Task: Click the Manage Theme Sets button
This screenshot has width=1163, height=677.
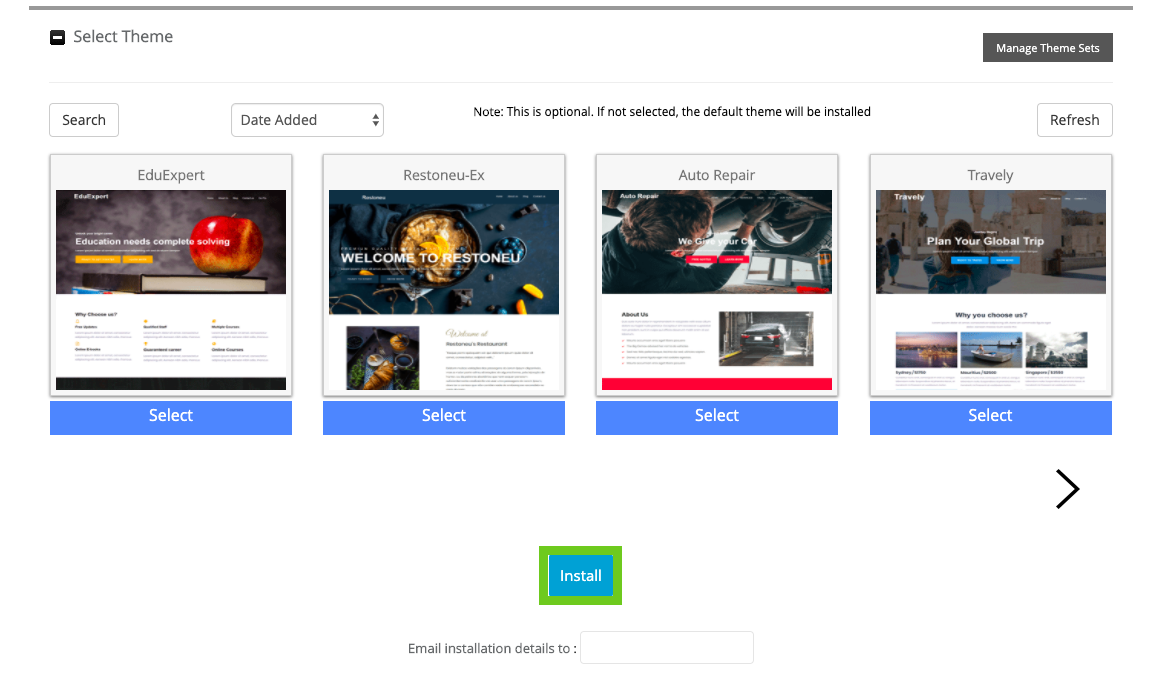Action: click(1047, 48)
